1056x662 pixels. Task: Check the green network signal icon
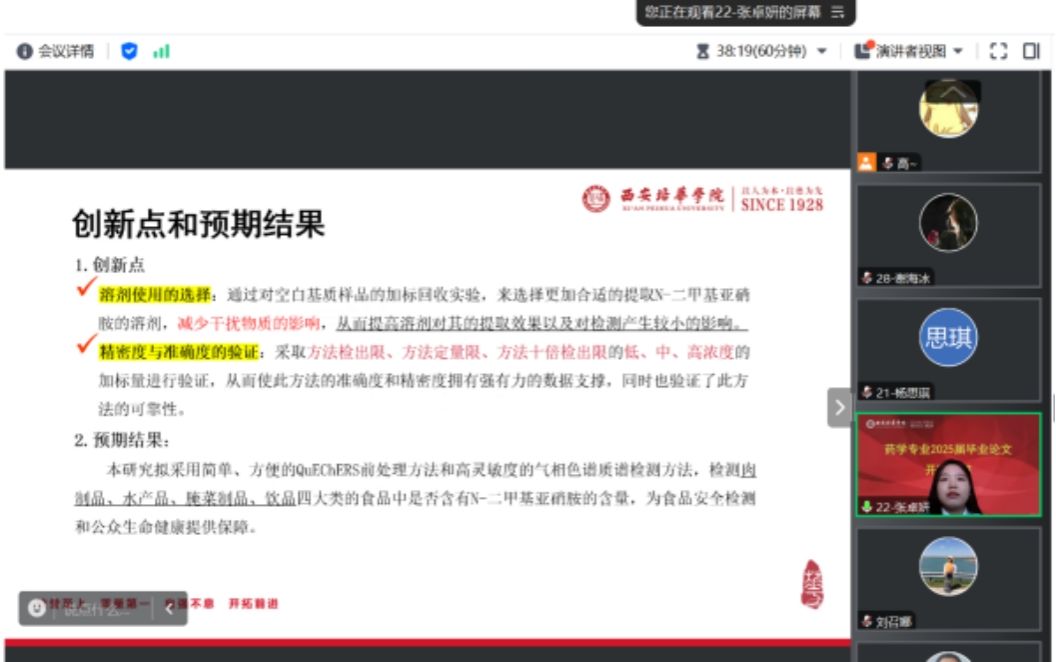coord(161,51)
